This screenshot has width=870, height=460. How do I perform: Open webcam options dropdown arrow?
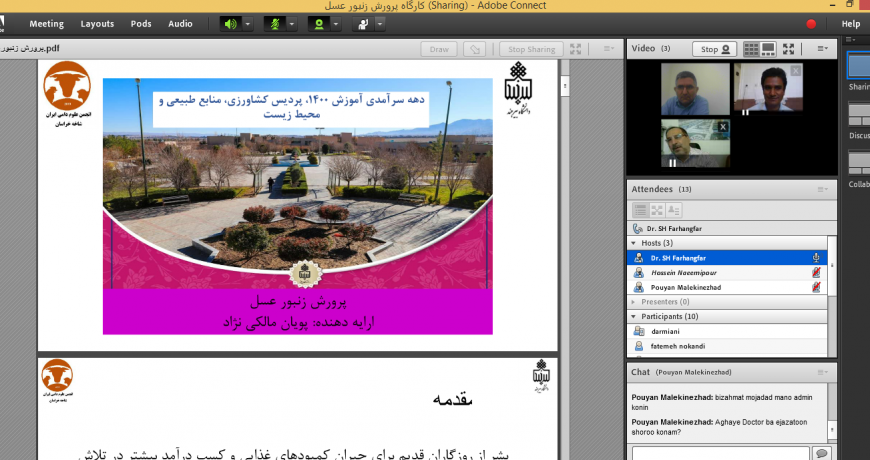point(336,24)
